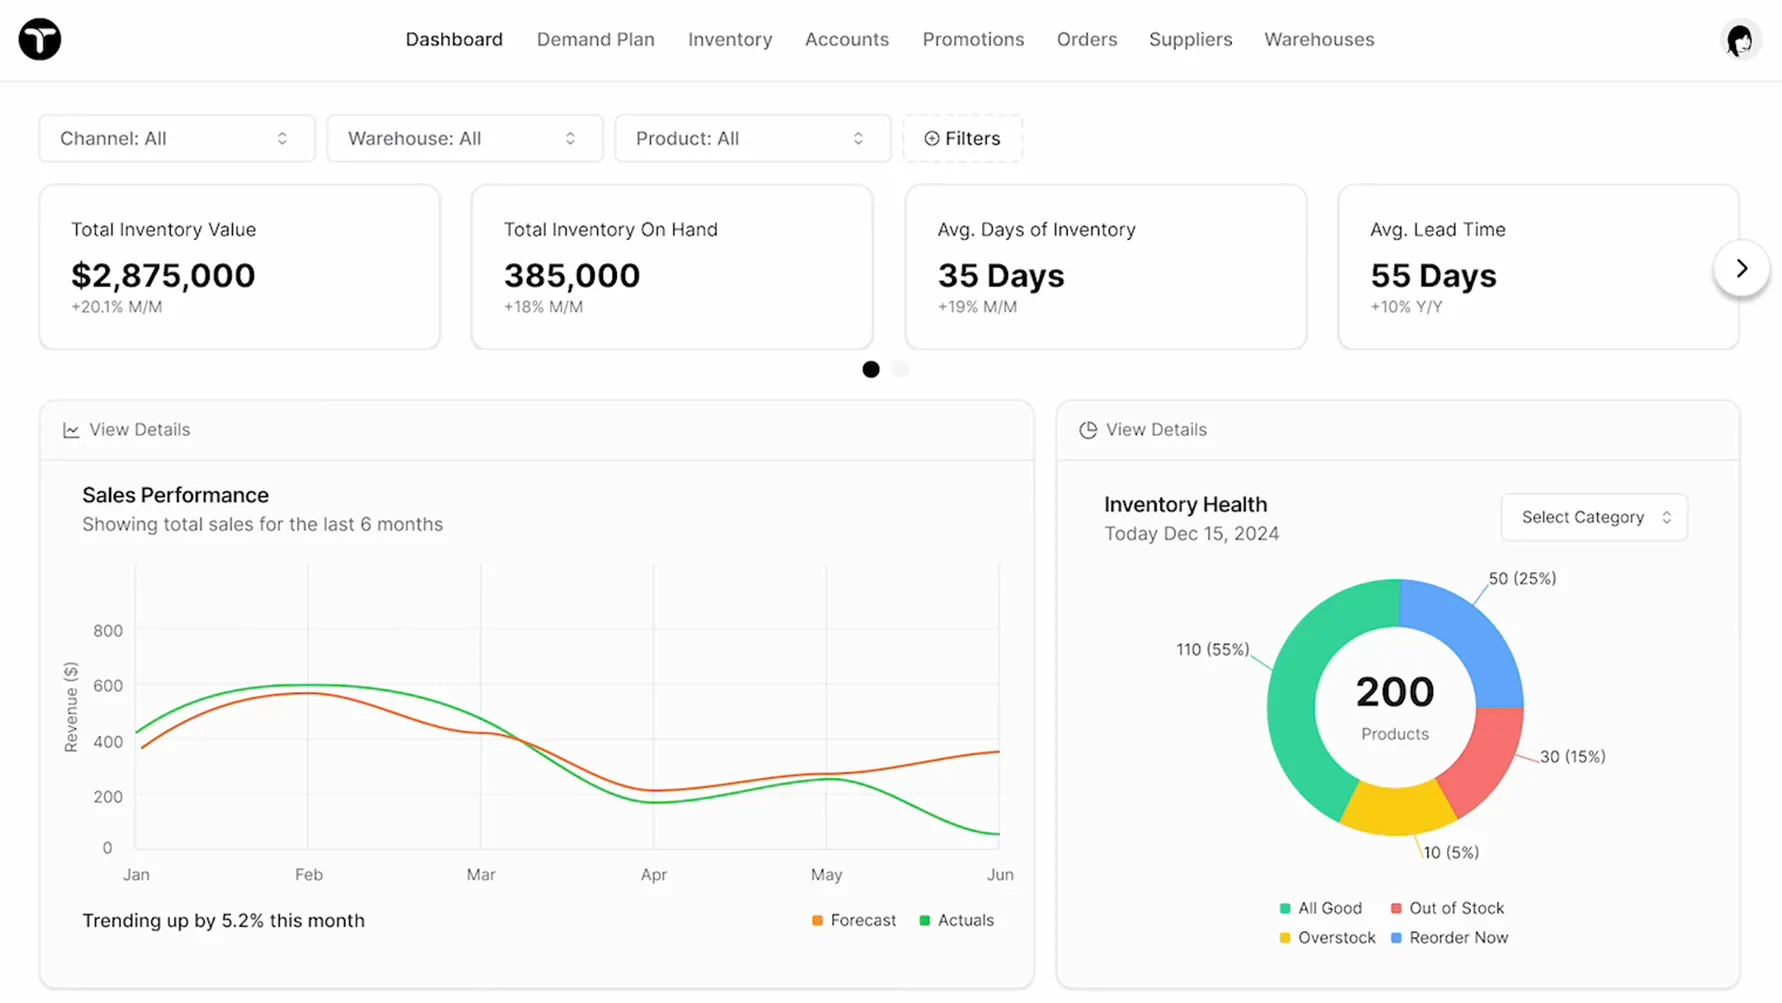Image resolution: width=1782 pixels, height=1003 pixels.
Task: Click View Details on the Sales Performance card
Action: pos(139,429)
